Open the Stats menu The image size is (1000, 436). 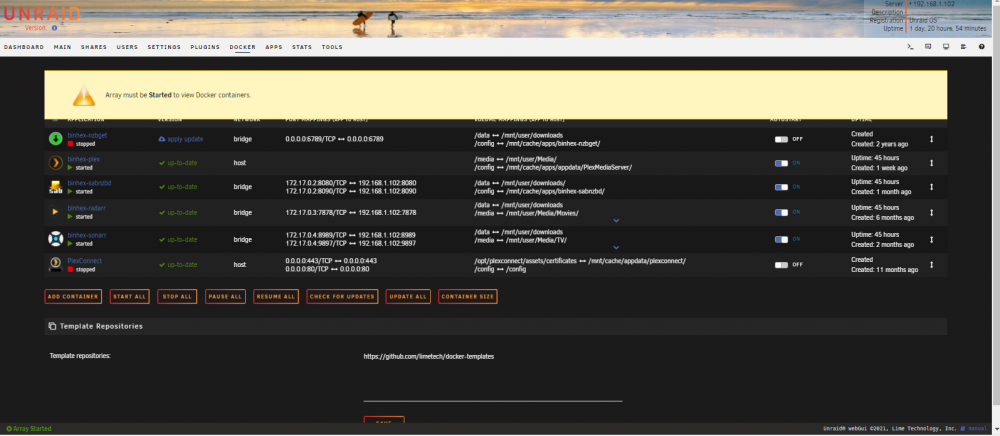(x=302, y=47)
